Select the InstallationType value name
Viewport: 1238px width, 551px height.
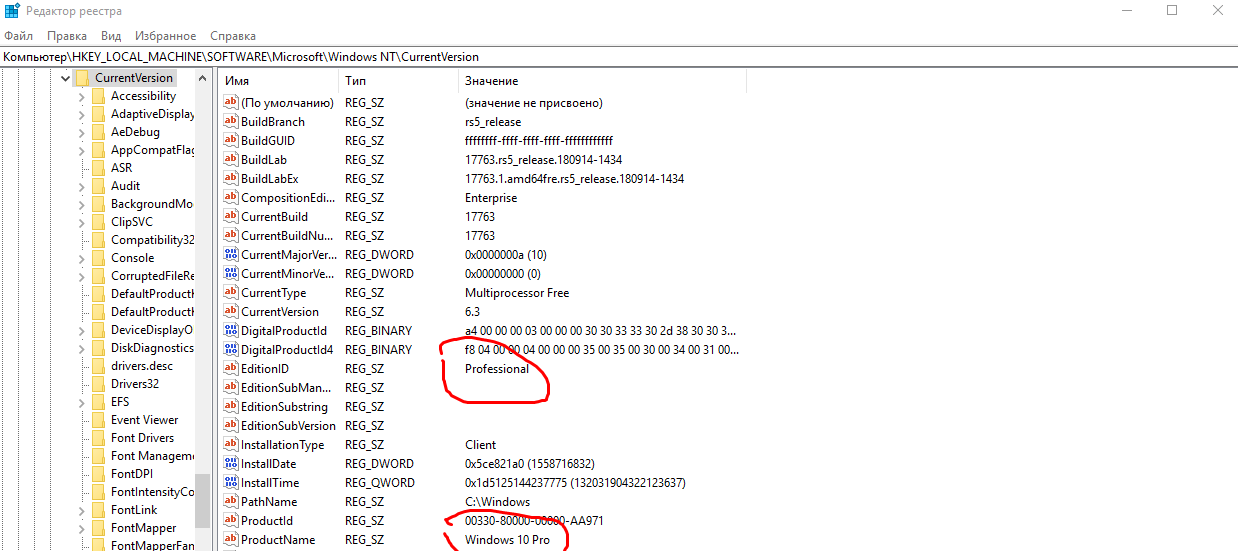(282, 445)
